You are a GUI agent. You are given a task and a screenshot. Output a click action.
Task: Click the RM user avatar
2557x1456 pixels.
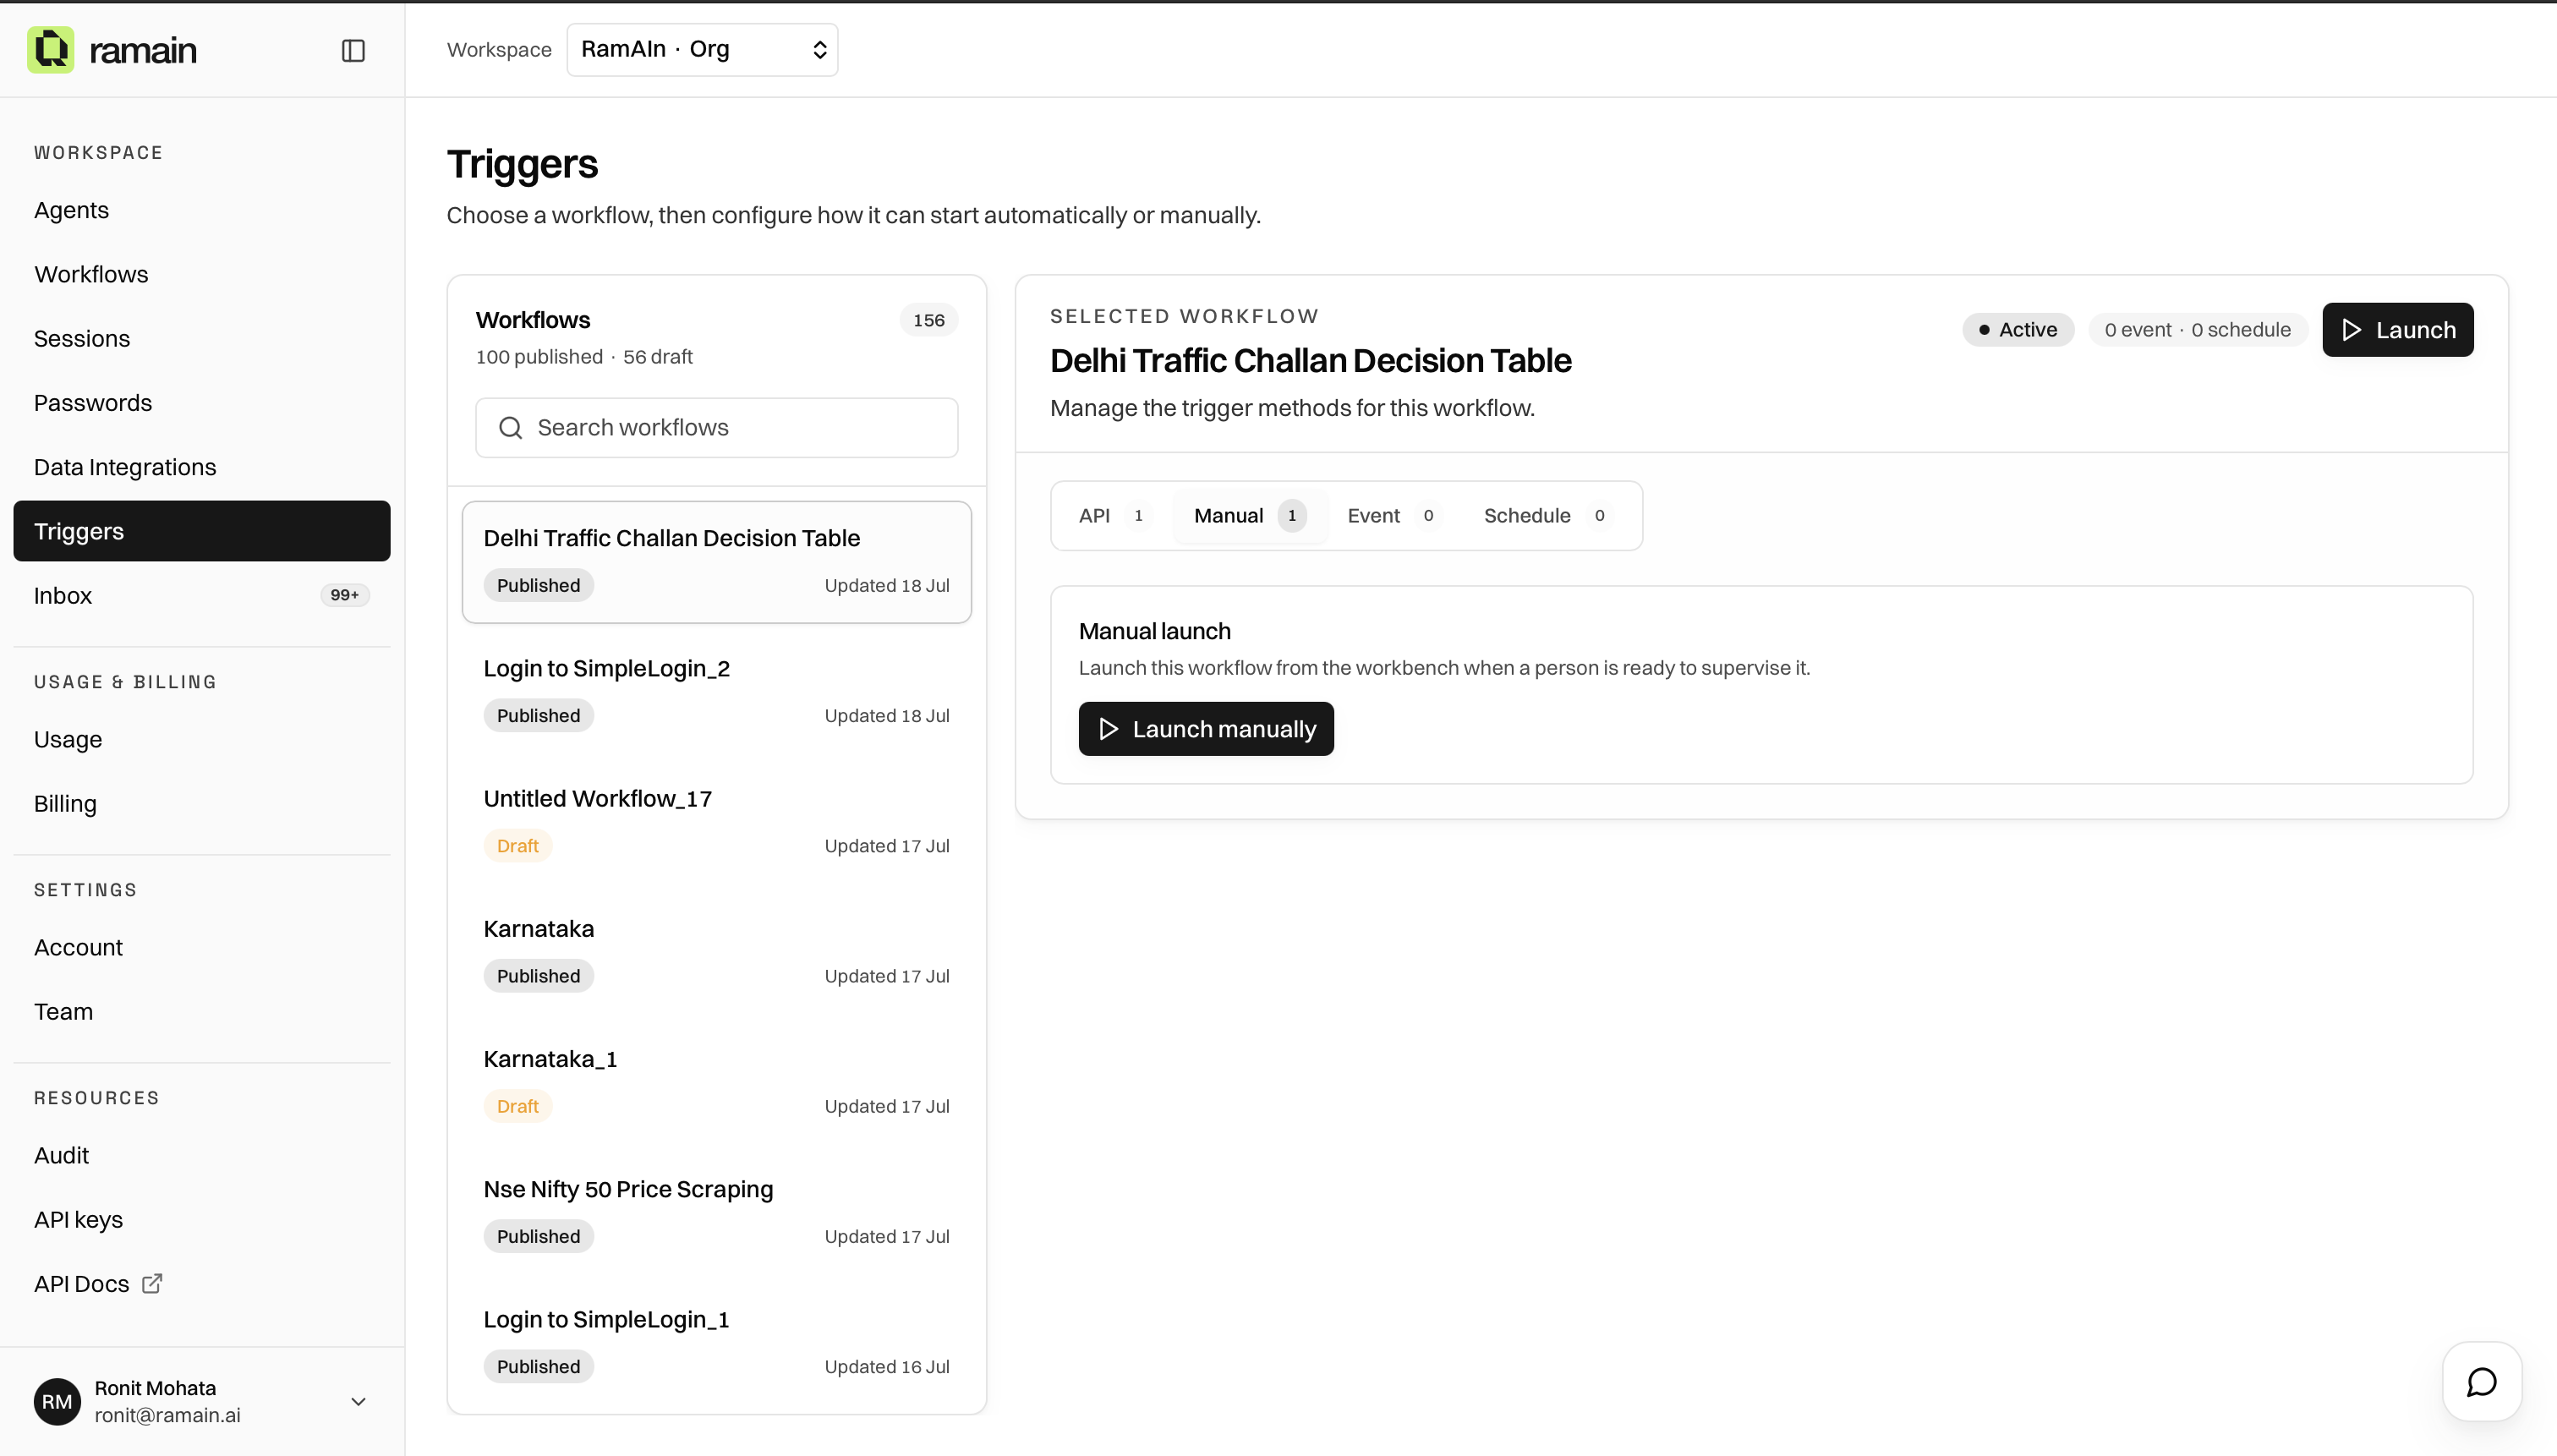point(57,1401)
